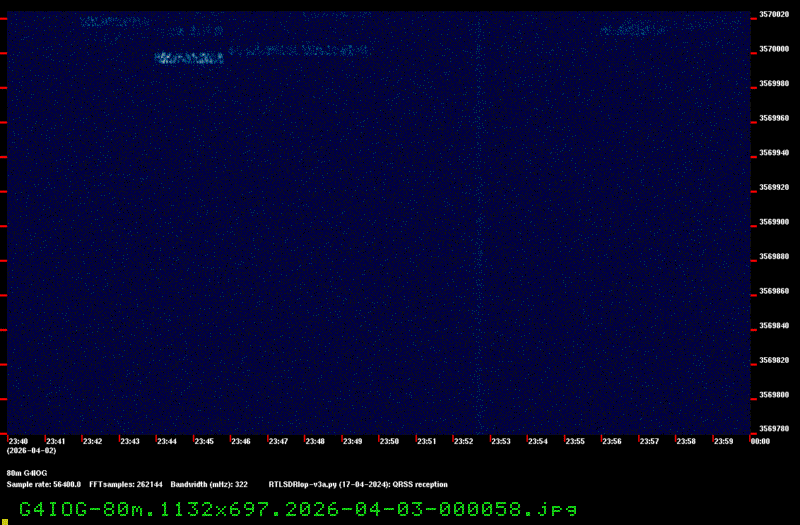Click the 23:45 time axis label
800x525 pixels.
(204, 441)
